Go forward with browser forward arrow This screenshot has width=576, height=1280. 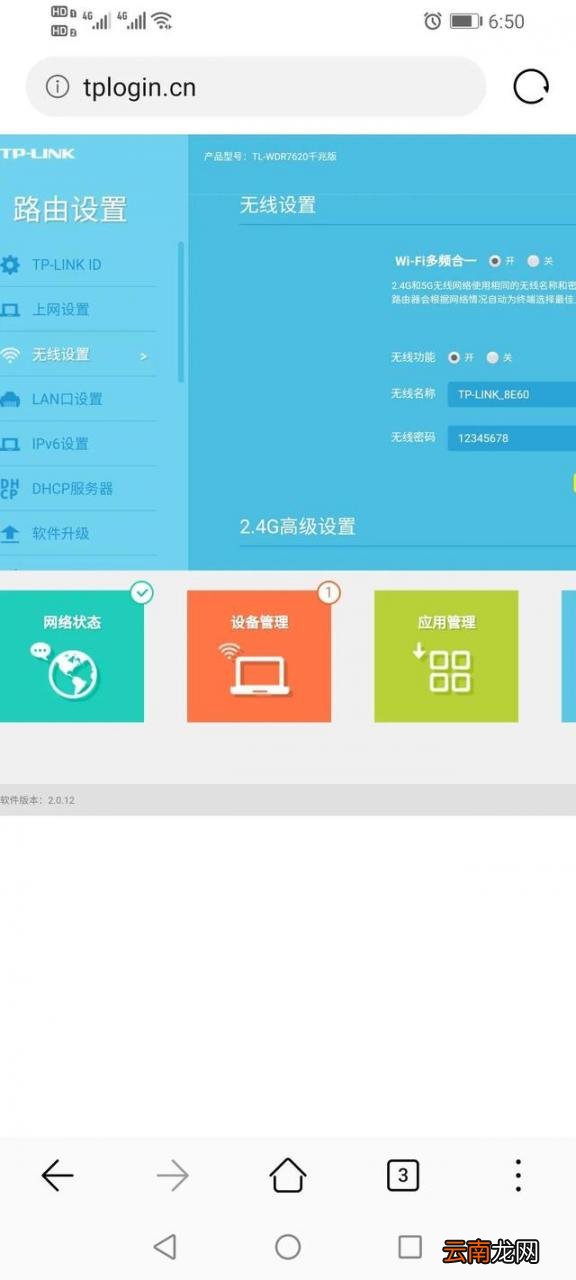[172, 1176]
